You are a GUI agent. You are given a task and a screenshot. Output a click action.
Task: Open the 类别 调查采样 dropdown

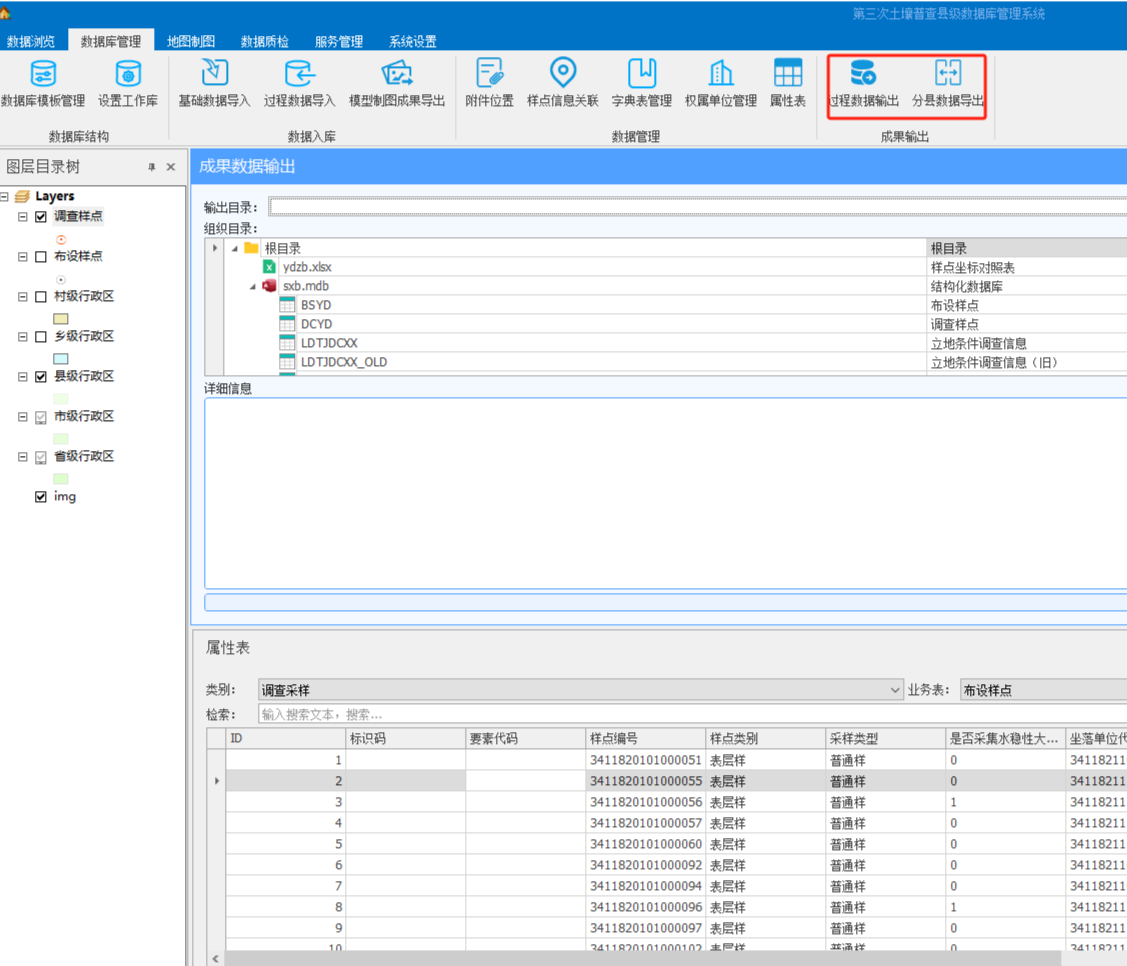895,690
